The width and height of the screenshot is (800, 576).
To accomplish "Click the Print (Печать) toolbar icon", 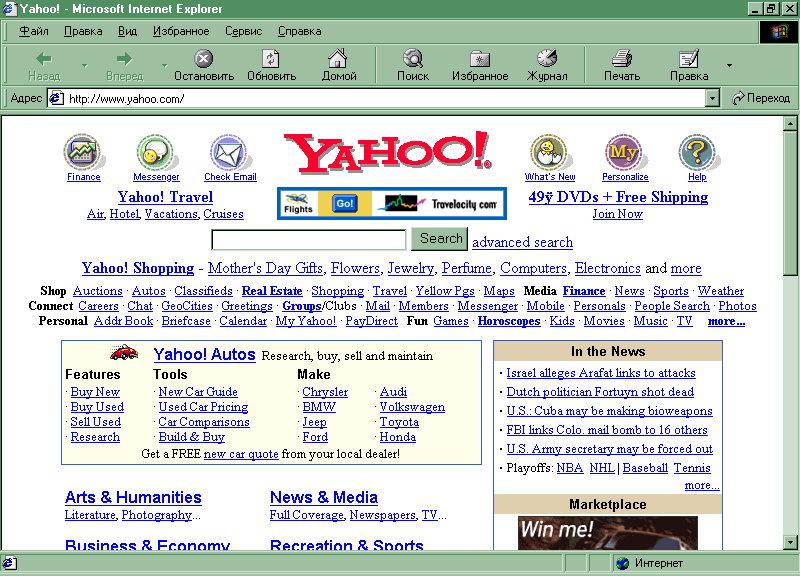I will pyautogui.click(x=622, y=59).
